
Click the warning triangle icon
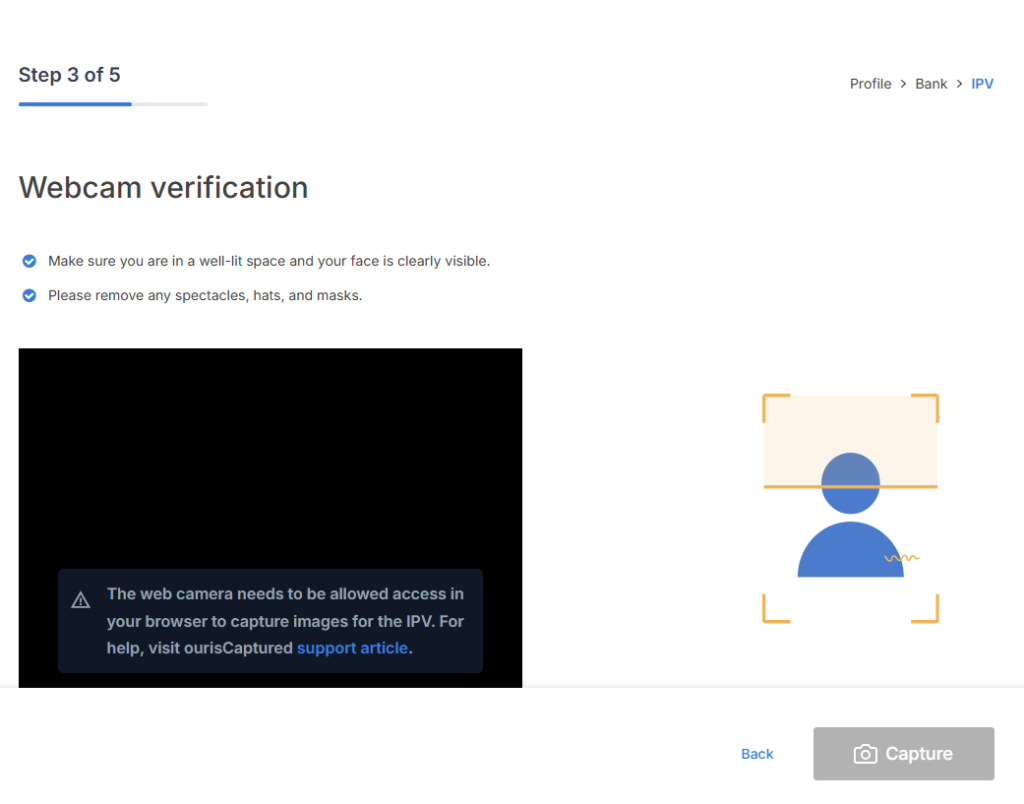[81, 600]
